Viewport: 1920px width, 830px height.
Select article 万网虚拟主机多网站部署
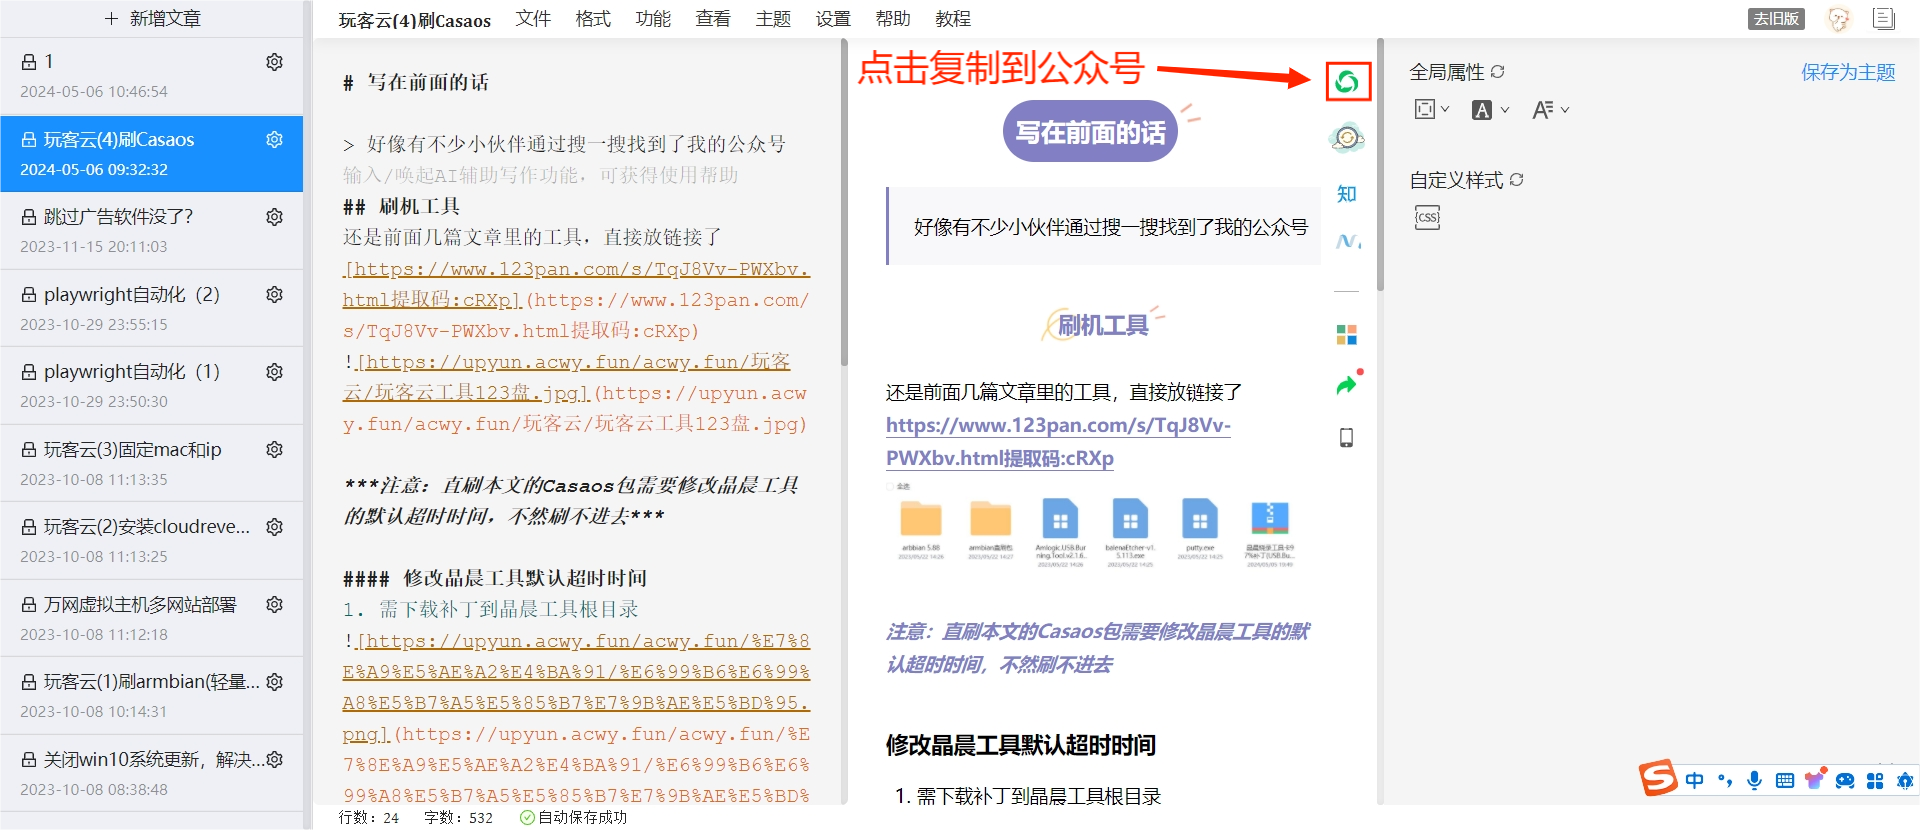[152, 618]
